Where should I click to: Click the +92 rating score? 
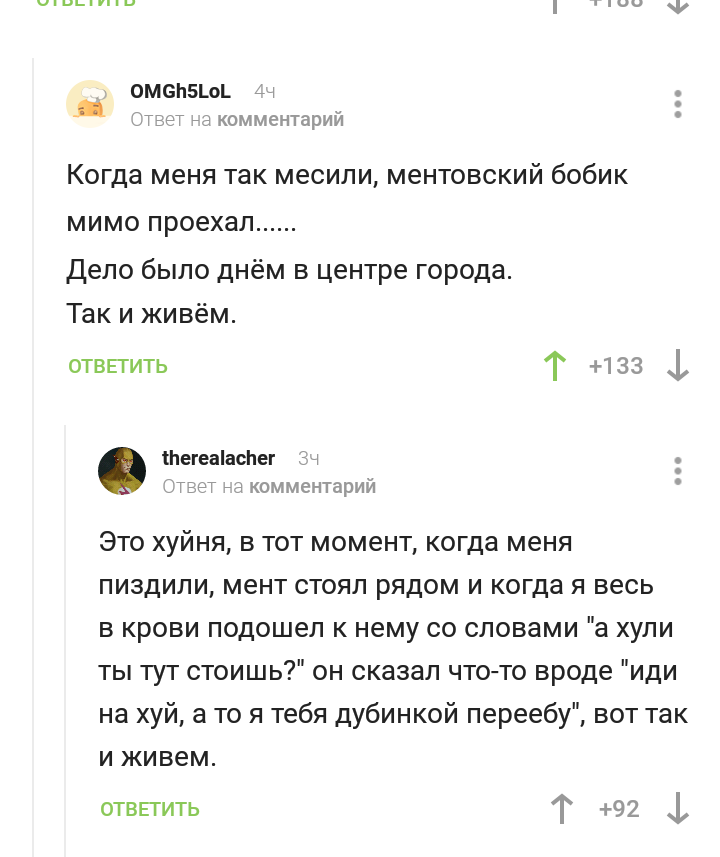[x=619, y=808]
